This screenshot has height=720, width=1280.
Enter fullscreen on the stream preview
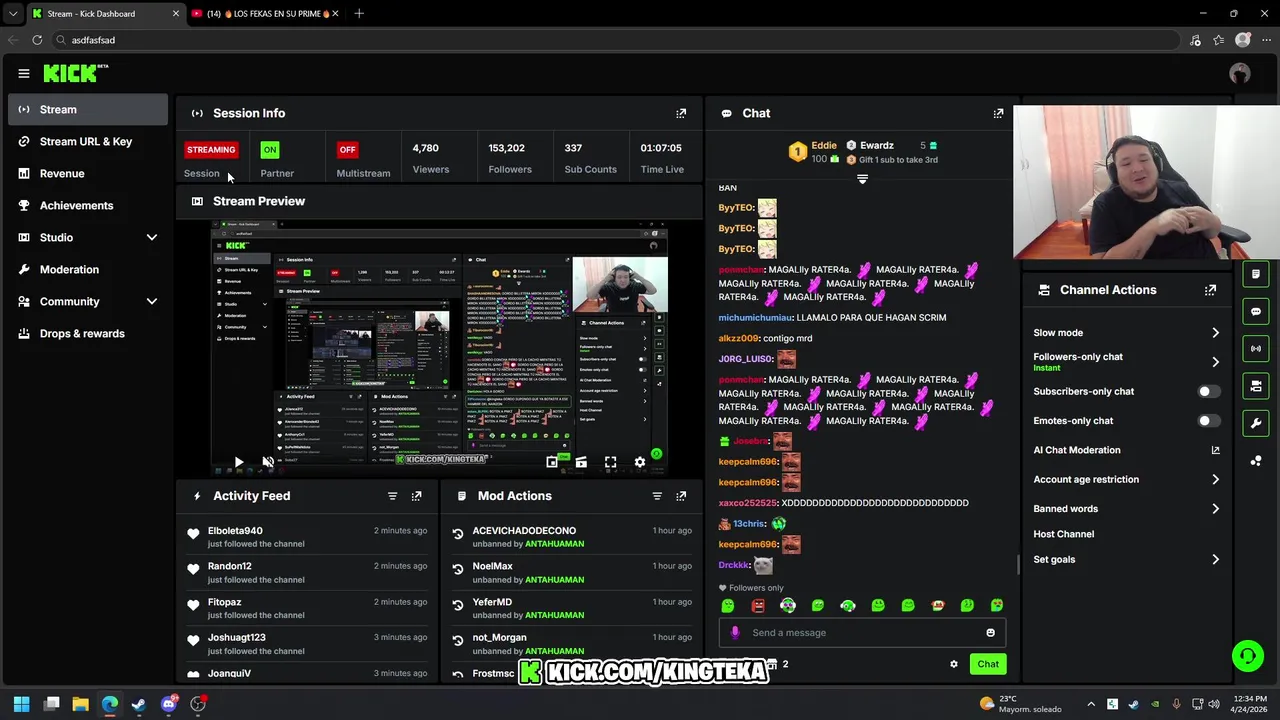click(610, 462)
